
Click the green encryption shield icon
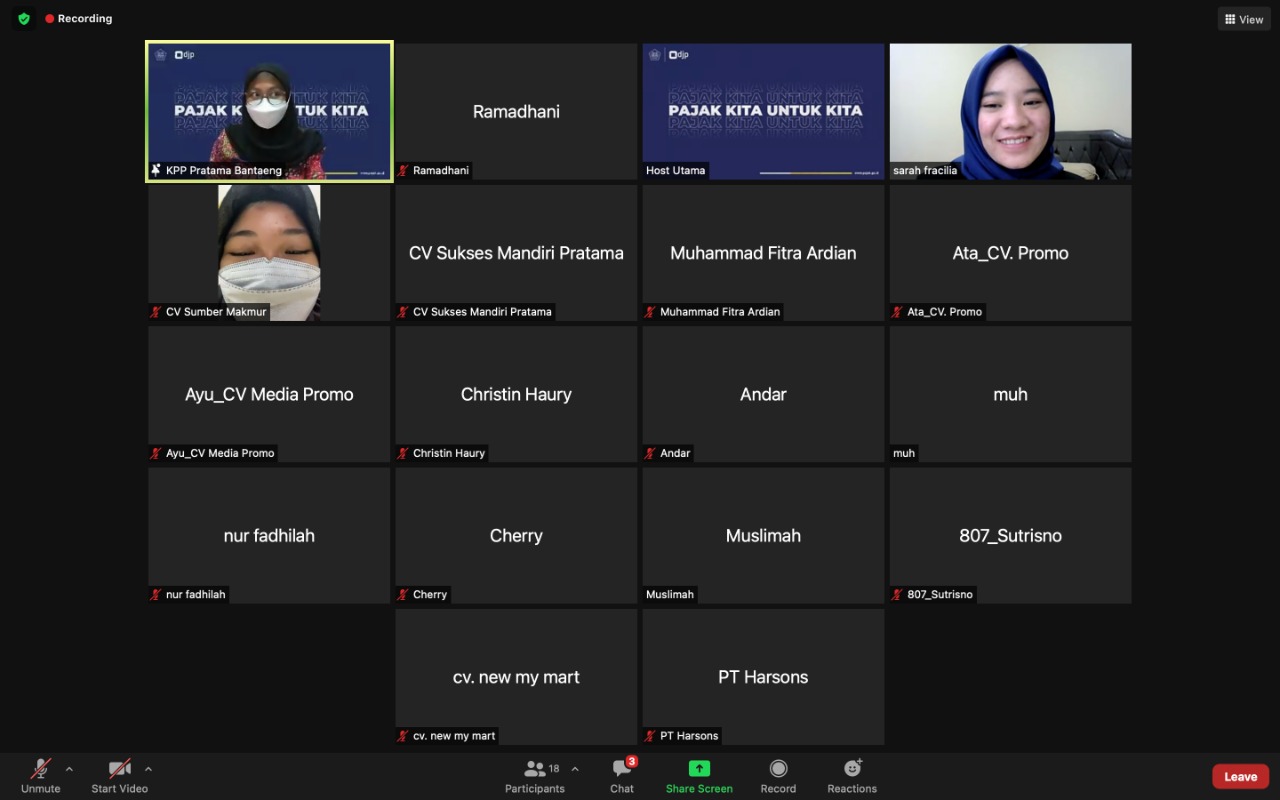point(24,19)
